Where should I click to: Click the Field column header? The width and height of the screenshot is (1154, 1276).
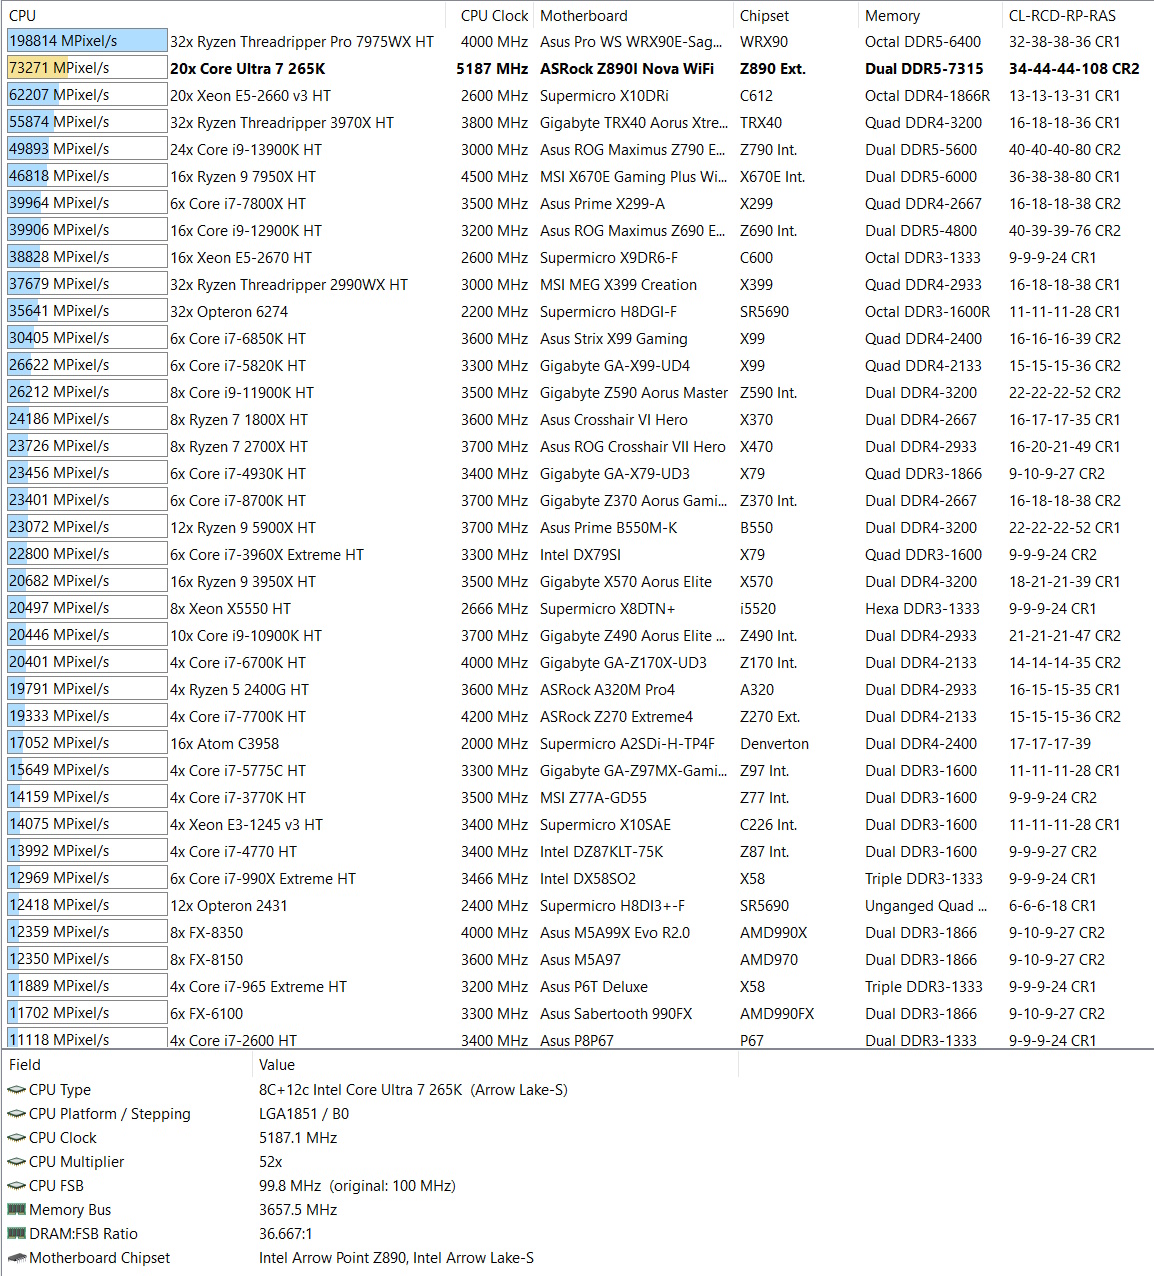tap(127, 1065)
